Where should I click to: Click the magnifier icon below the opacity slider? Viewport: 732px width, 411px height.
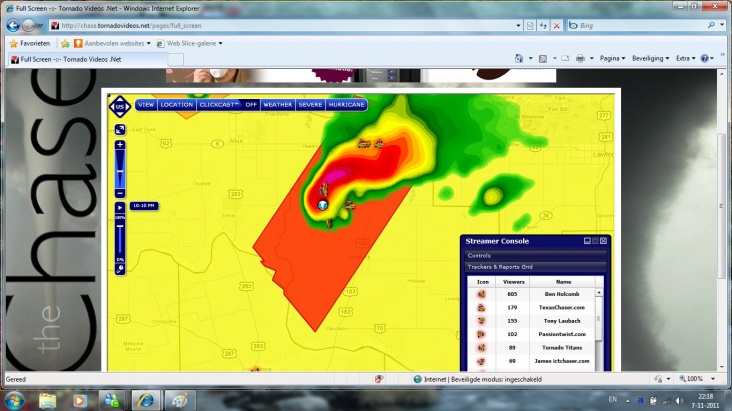click(120, 269)
